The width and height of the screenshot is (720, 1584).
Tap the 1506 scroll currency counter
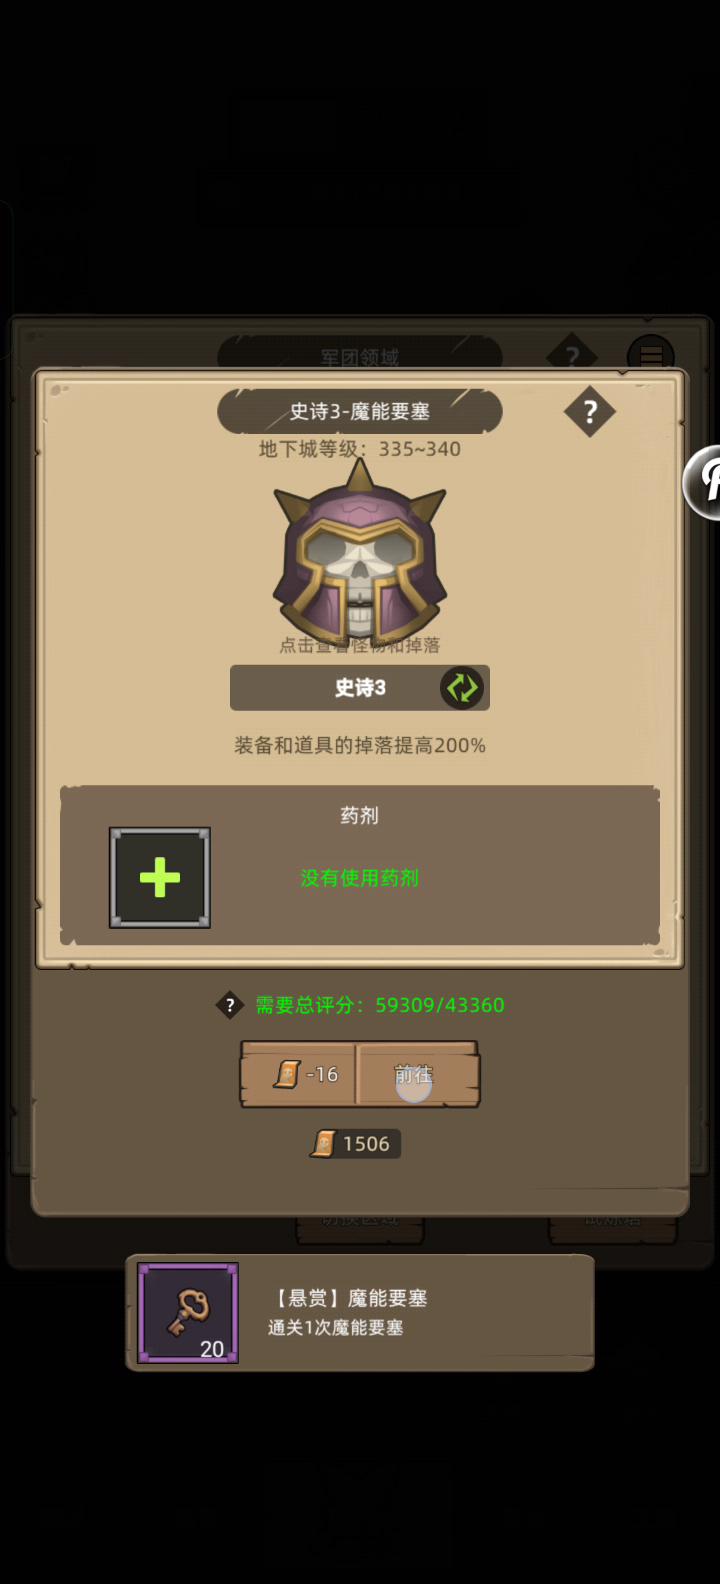[x=356, y=1144]
